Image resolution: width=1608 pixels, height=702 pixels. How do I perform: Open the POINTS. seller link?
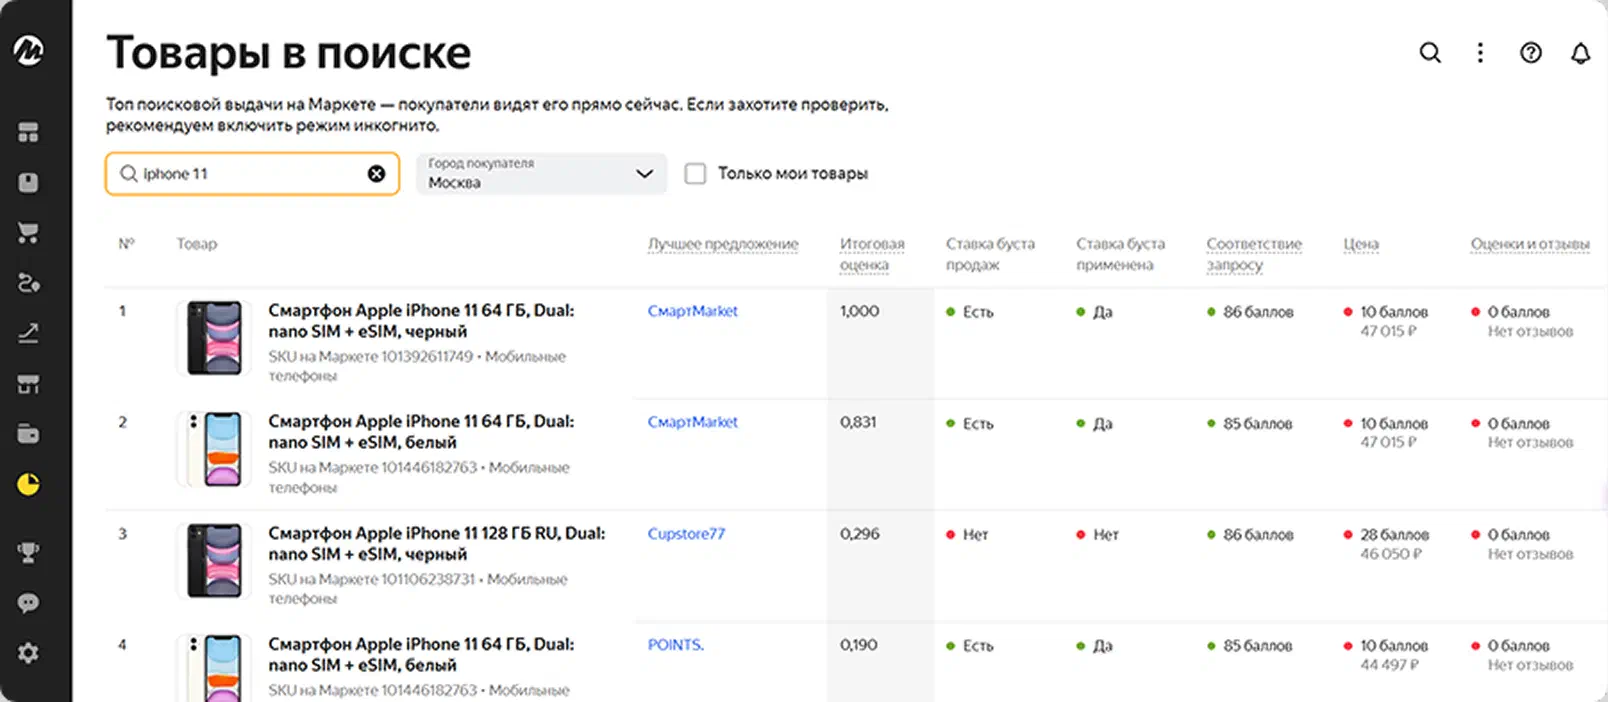coord(676,645)
